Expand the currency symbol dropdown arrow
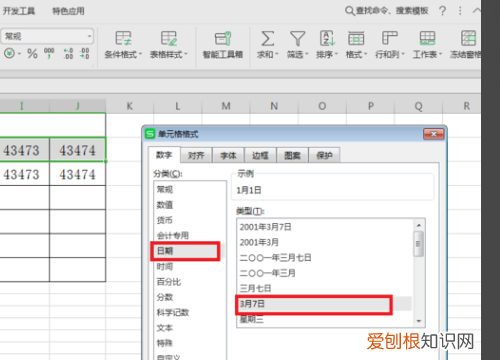The image size is (500, 360). (19, 54)
